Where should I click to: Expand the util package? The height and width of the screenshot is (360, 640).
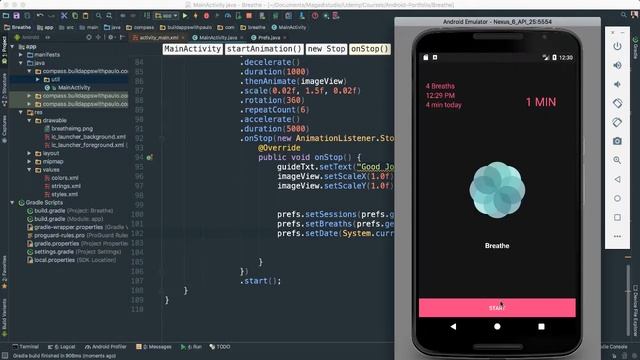[x=38, y=79]
